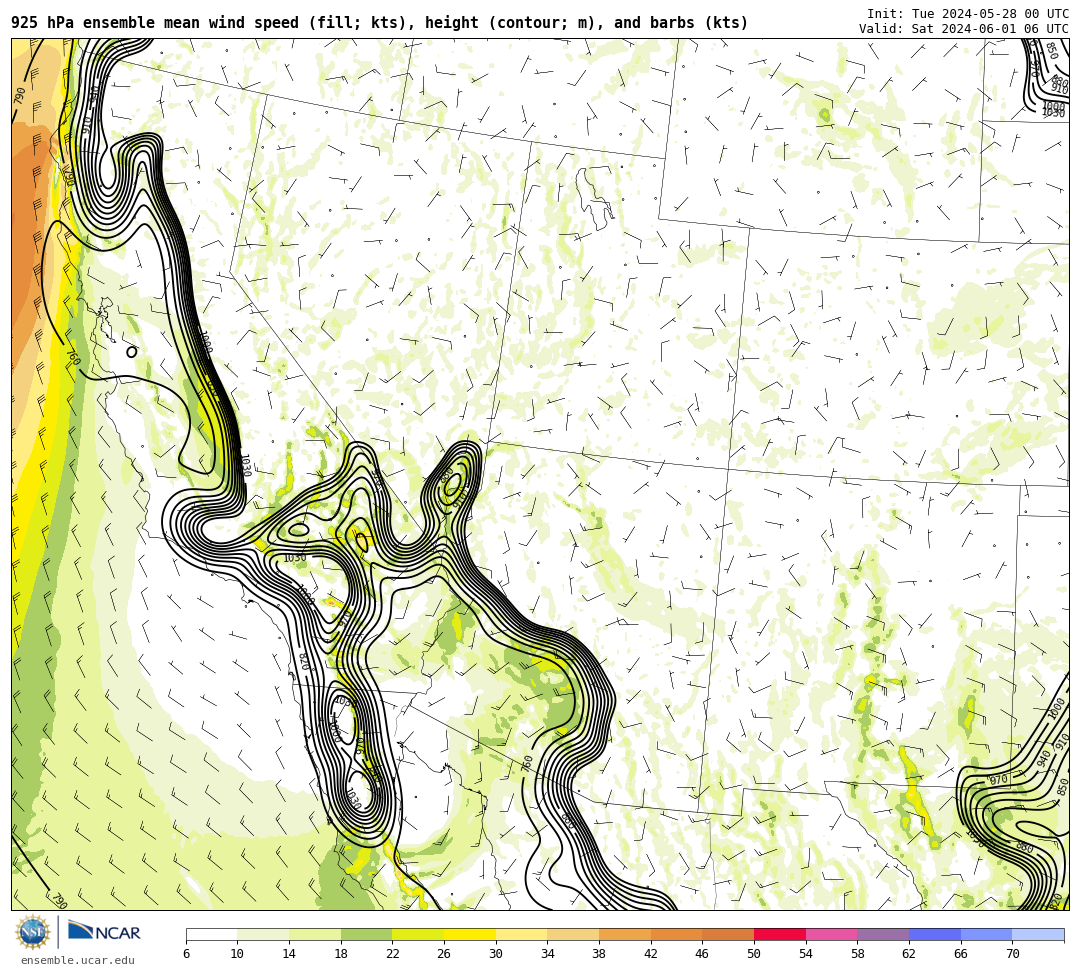This screenshot has width=1080, height=973.
Task: Click the 760 contour label near the California coast
Action: pos(72,358)
